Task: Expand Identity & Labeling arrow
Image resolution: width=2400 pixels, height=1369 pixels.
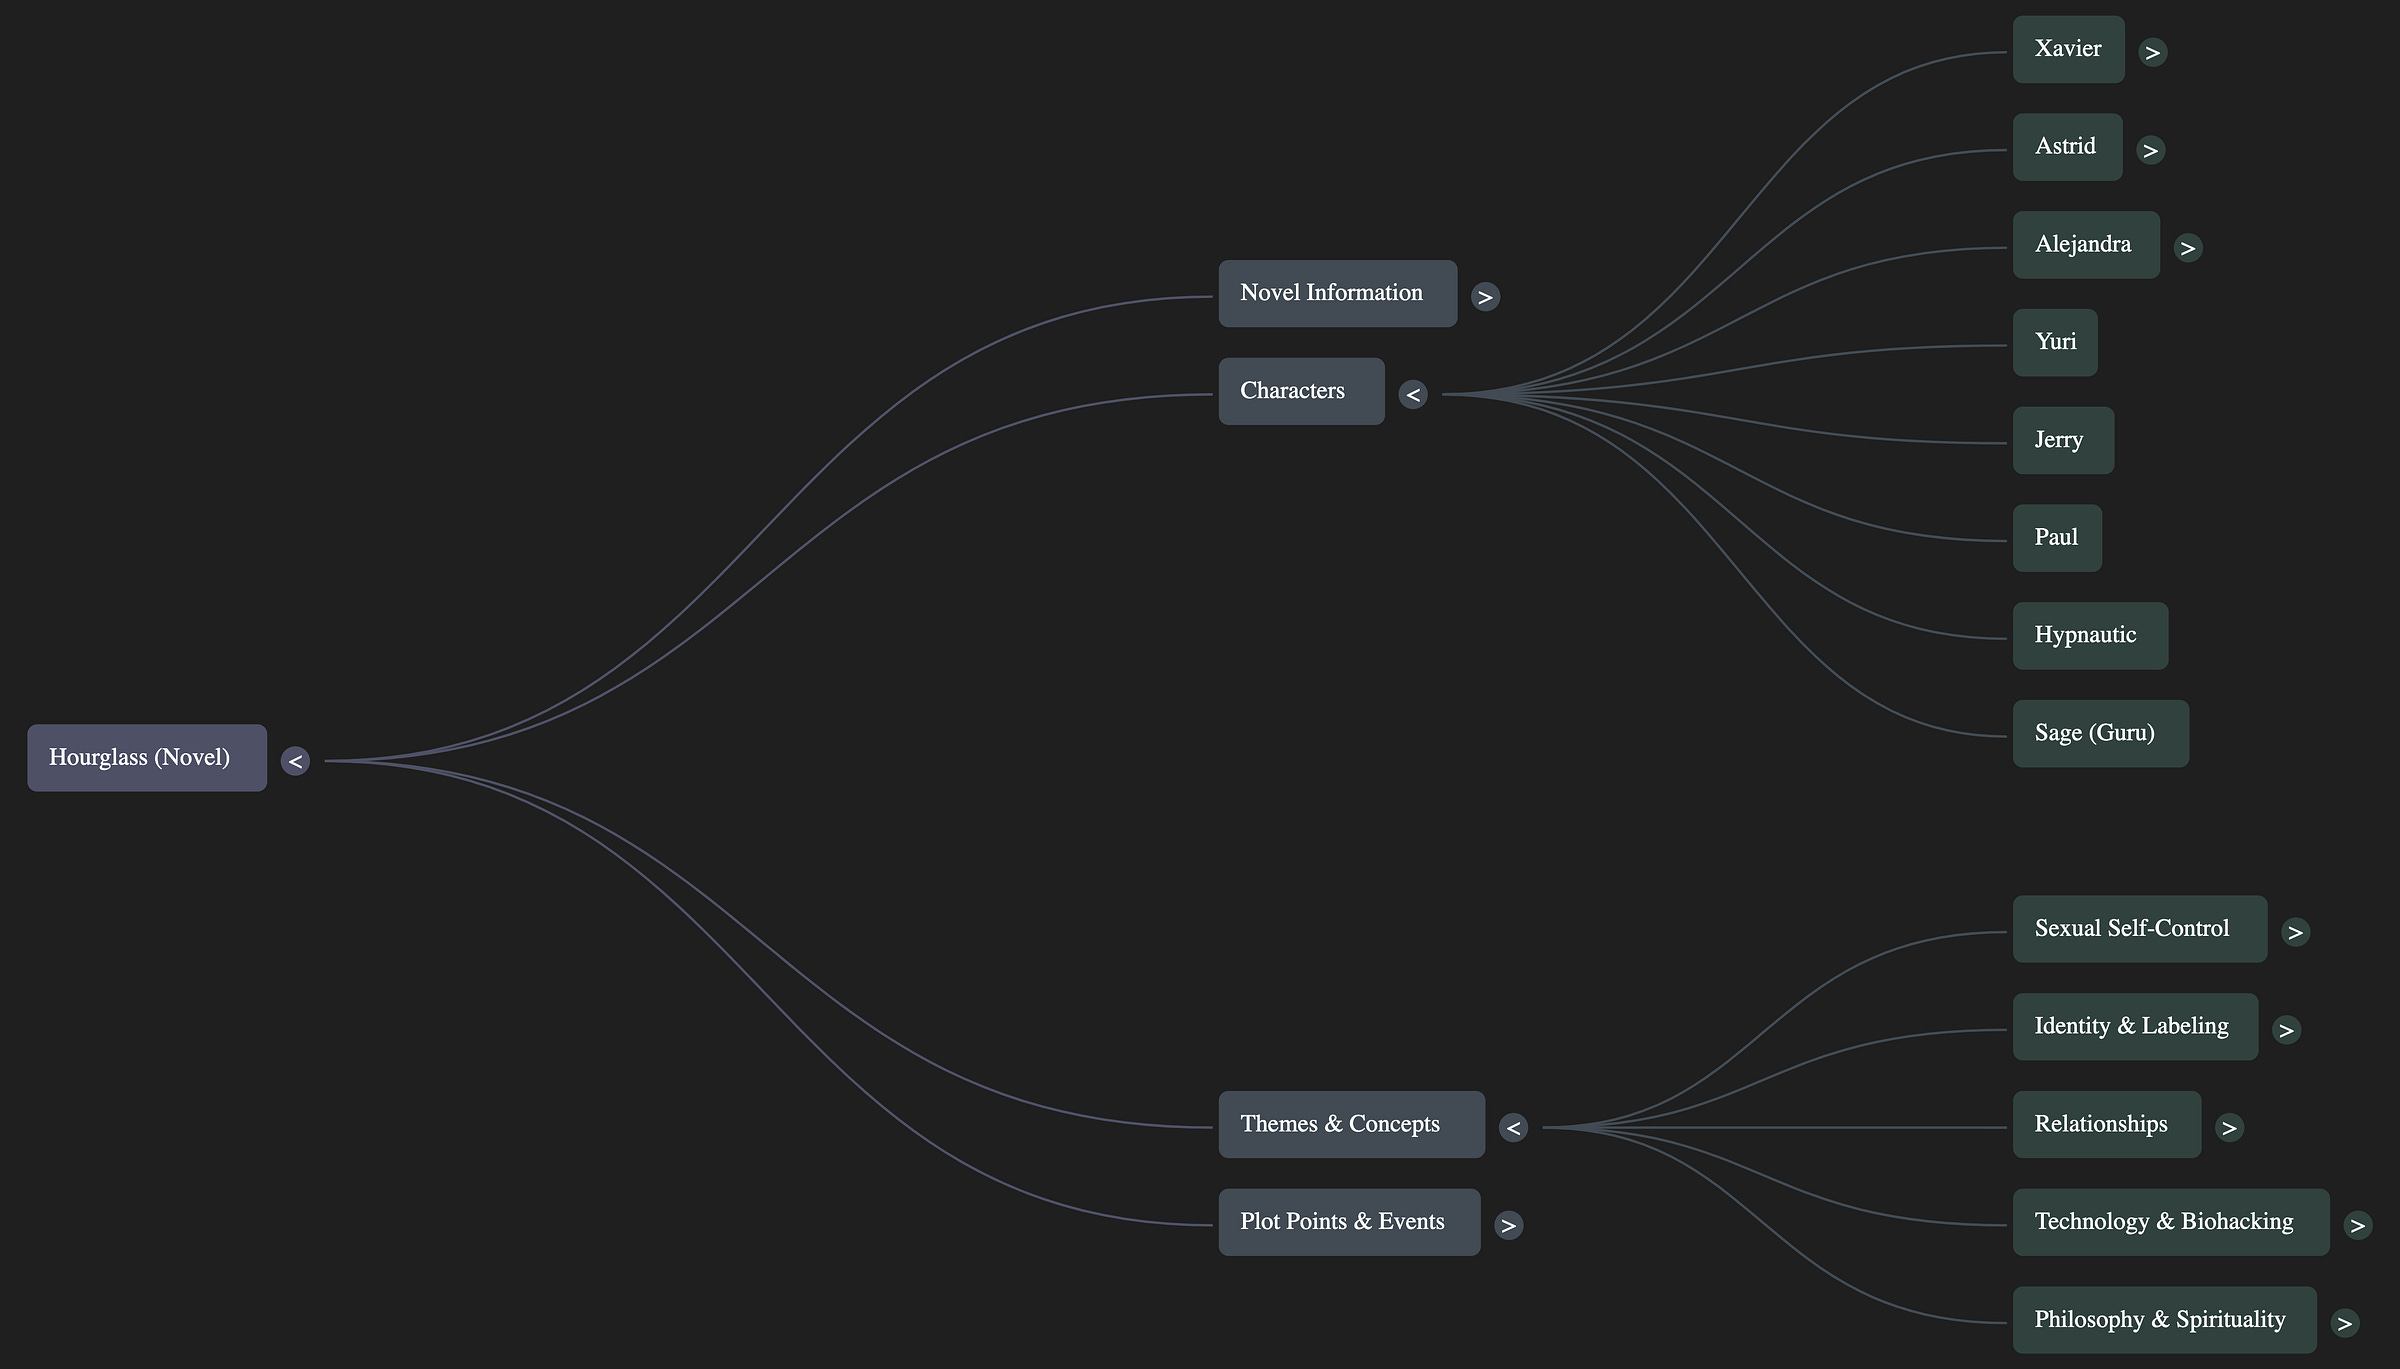Action: (2286, 1030)
